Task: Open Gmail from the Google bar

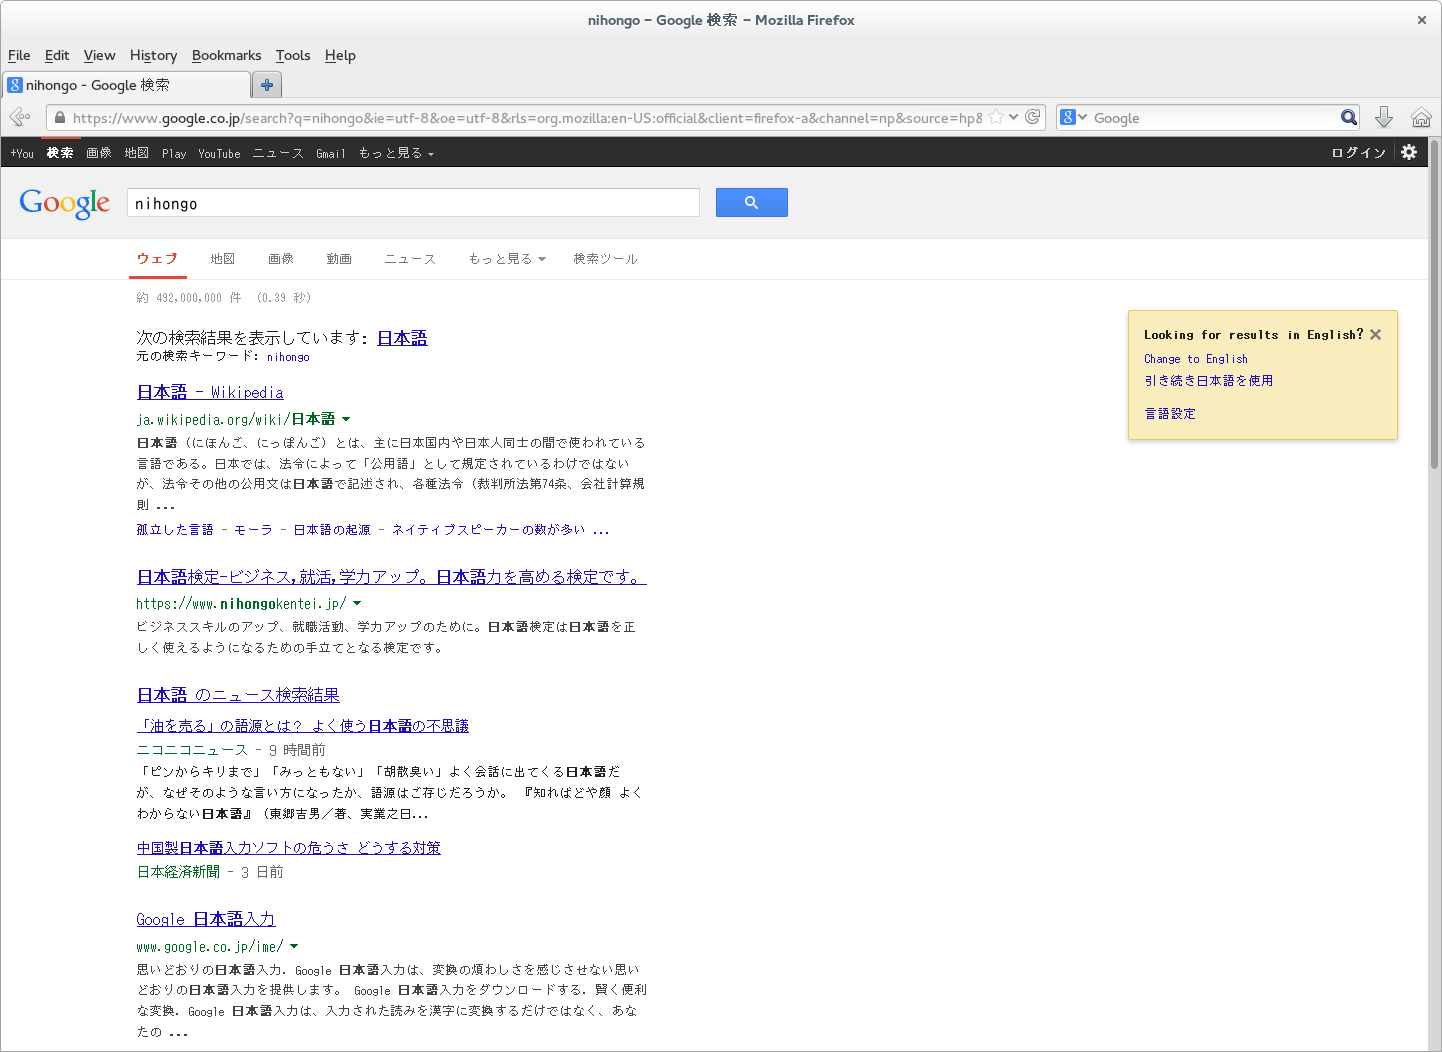Action: click(x=331, y=153)
